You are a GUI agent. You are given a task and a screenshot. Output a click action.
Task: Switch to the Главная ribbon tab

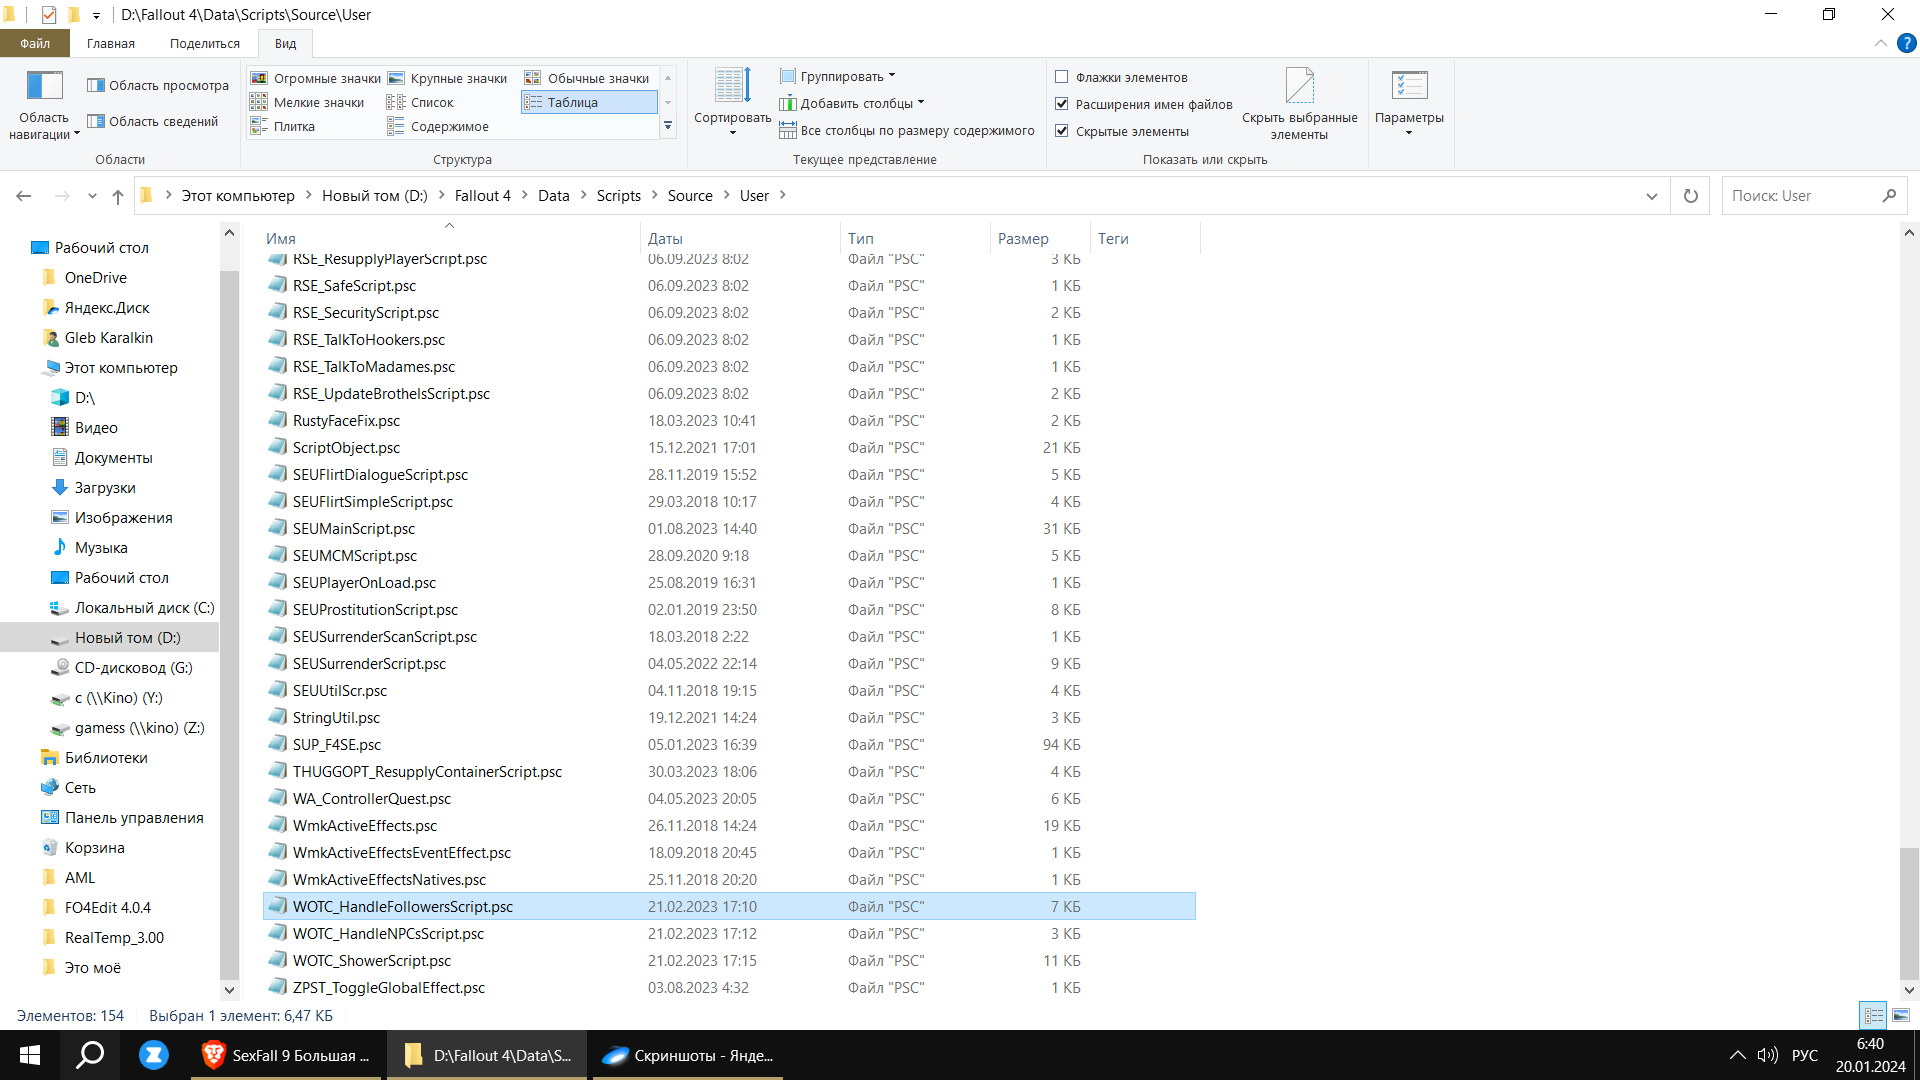[x=110, y=43]
